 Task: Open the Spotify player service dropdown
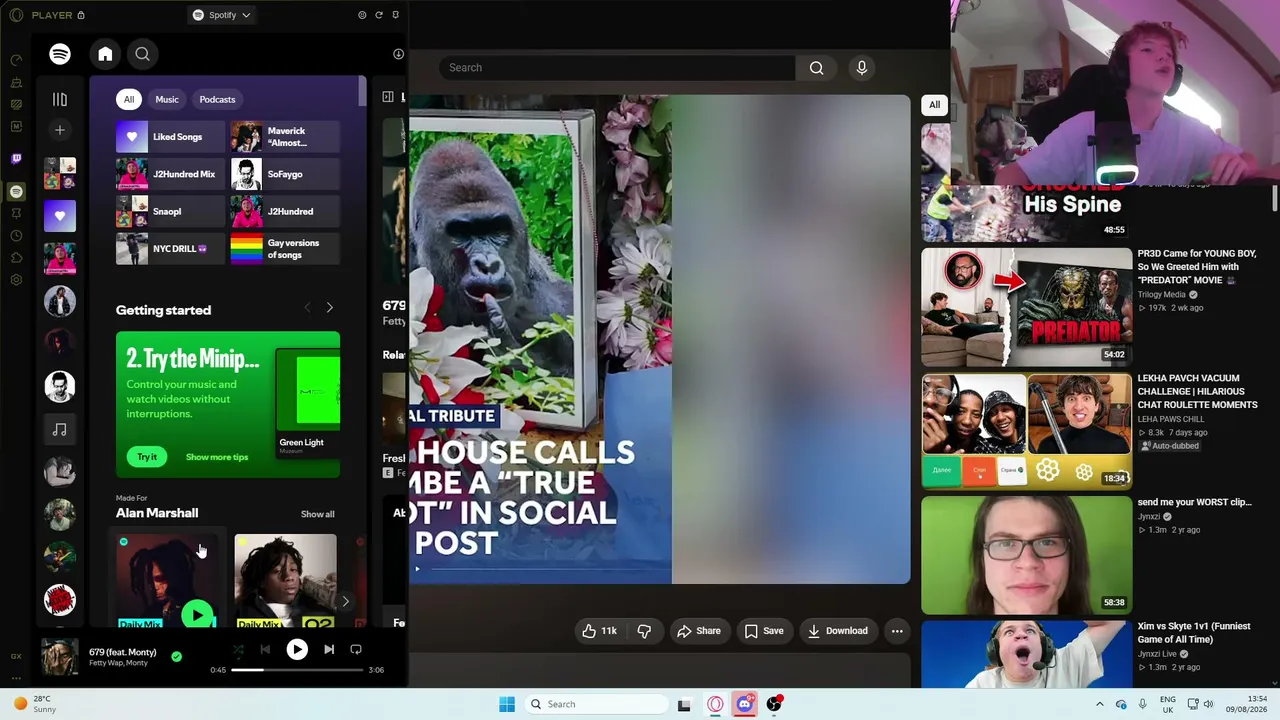tap(221, 15)
